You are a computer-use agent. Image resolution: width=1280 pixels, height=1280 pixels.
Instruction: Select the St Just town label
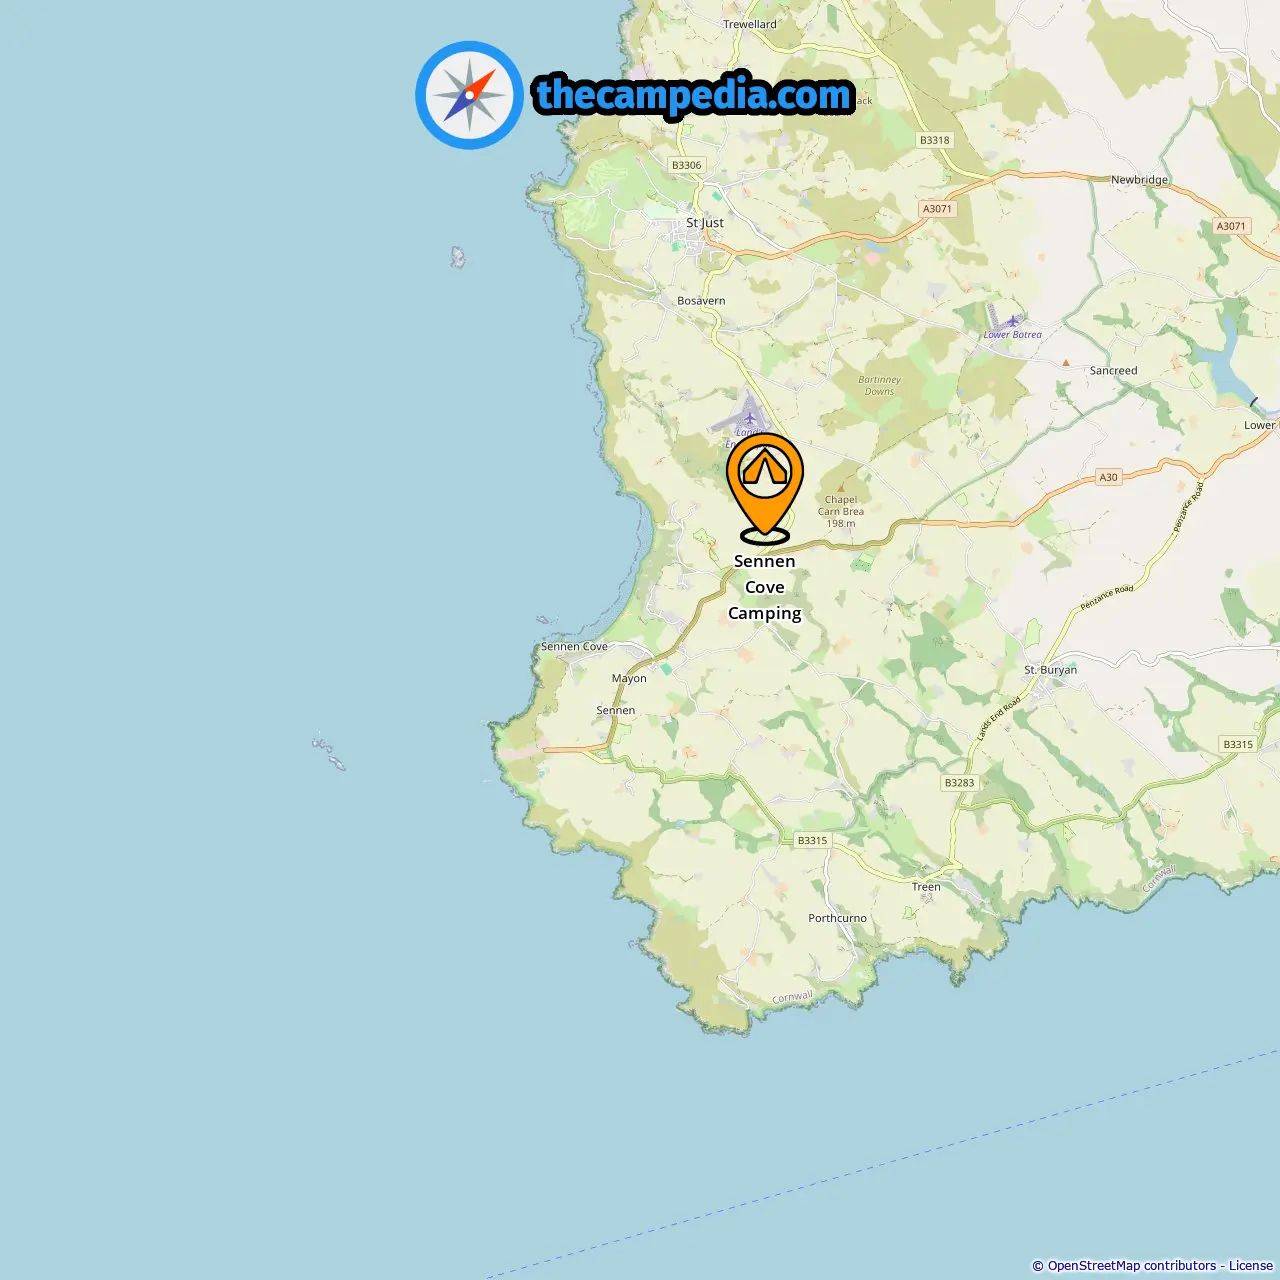pos(705,223)
